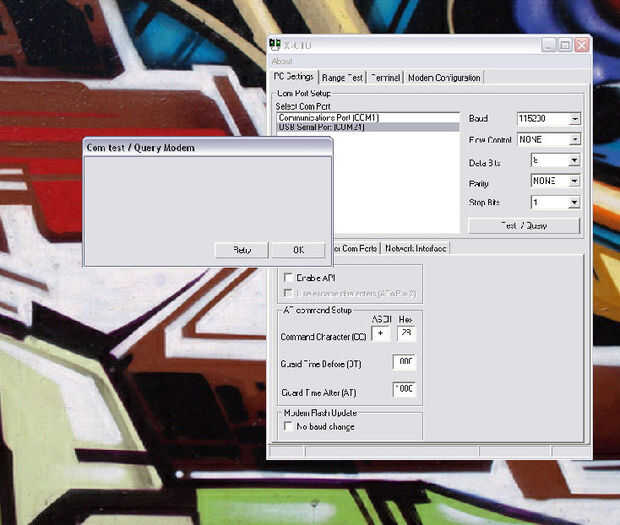The height and width of the screenshot is (525, 620).
Task: Open the Terminal tab
Action: tap(385, 78)
